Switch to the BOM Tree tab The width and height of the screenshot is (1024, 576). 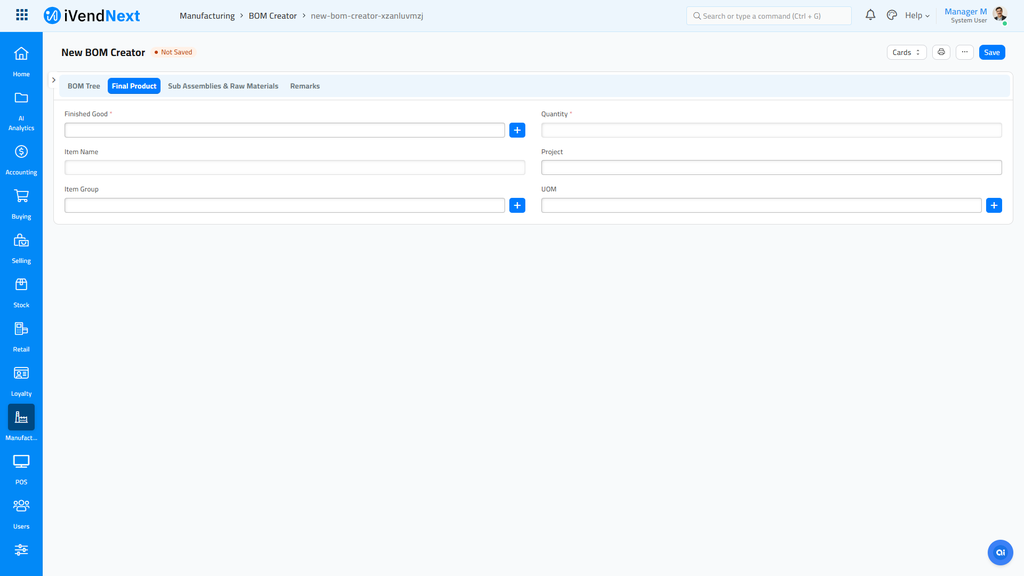84,86
